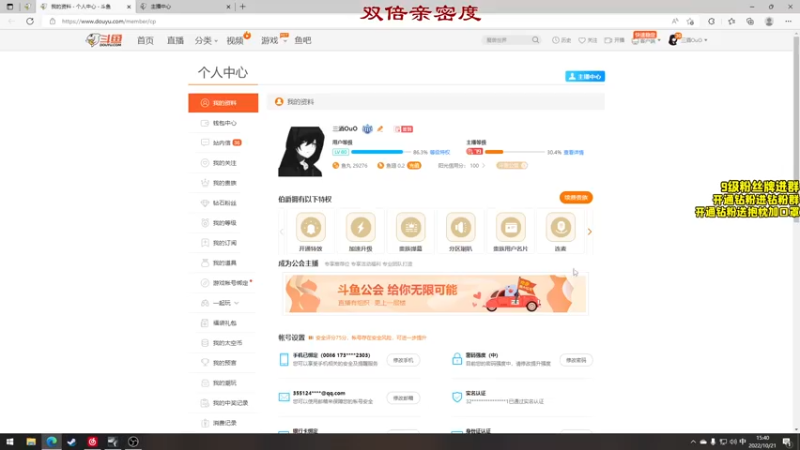Click the site search input field
The image size is (800, 450).
[507, 40]
